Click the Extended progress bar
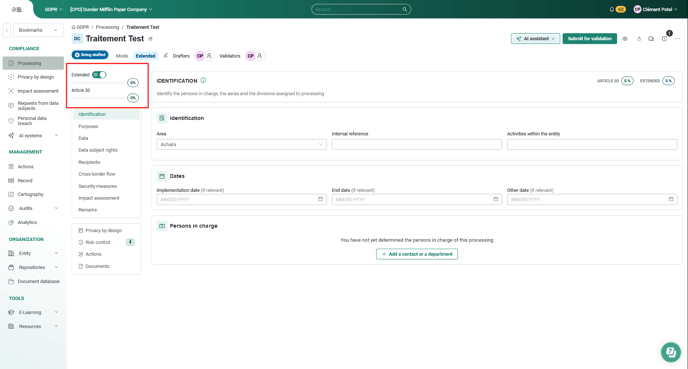688x369 pixels. click(98, 82)
